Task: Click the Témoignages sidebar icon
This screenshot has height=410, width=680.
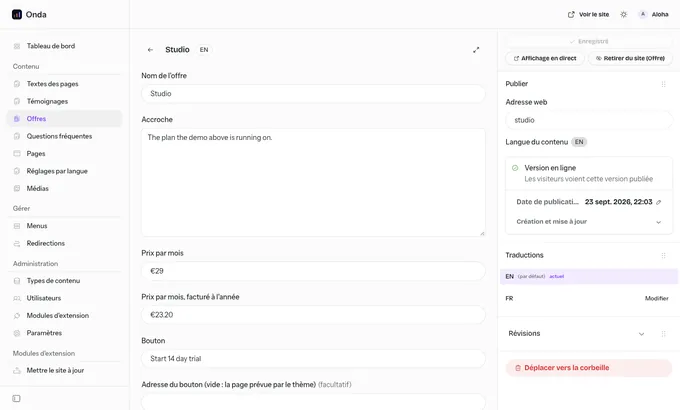Action: pyautogui.click(x=17, y=101)
